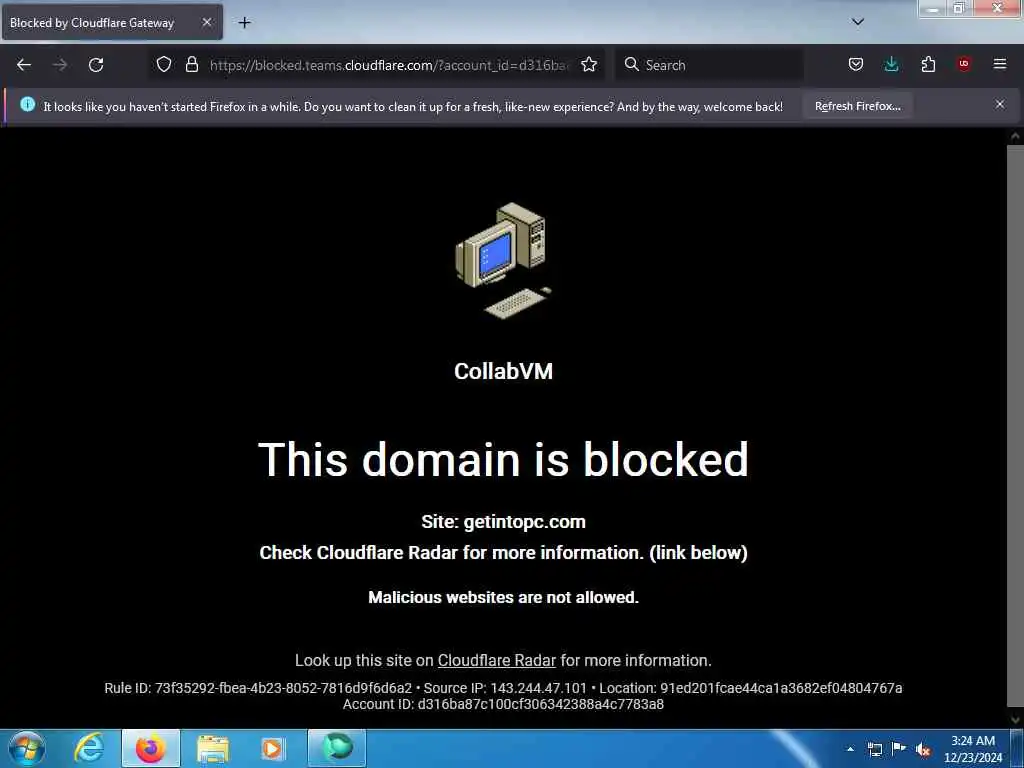Open the Firefox hamburger menu
This screenshot has height=768, width=1024.
click(x=1000, y=64)
